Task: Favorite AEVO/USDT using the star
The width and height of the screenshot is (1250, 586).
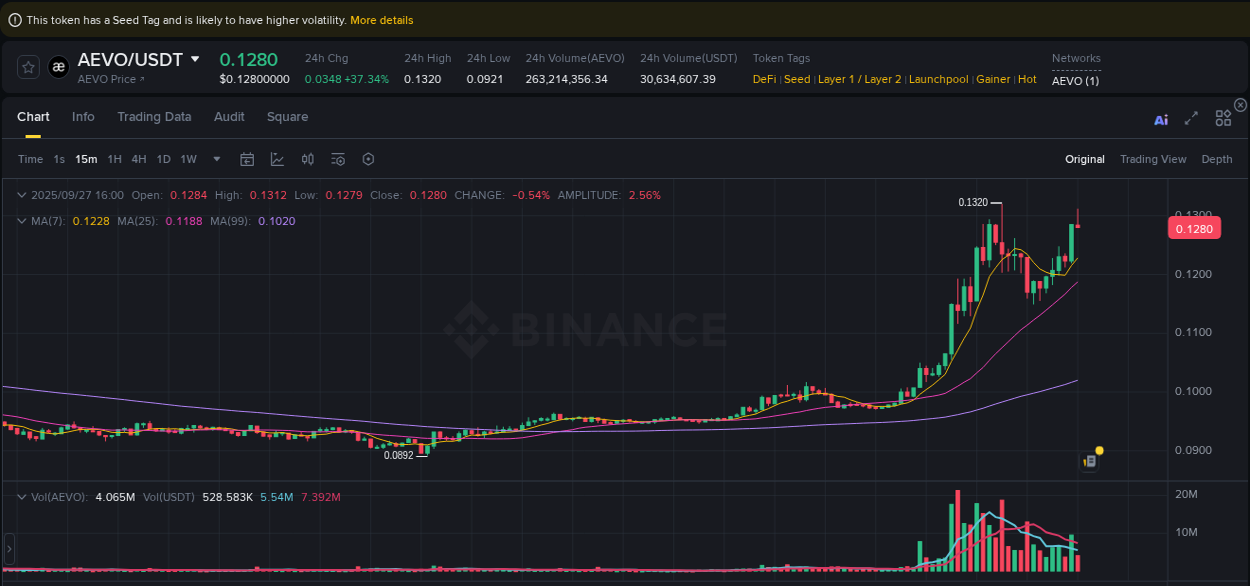Action: click(x=27, y=66)
